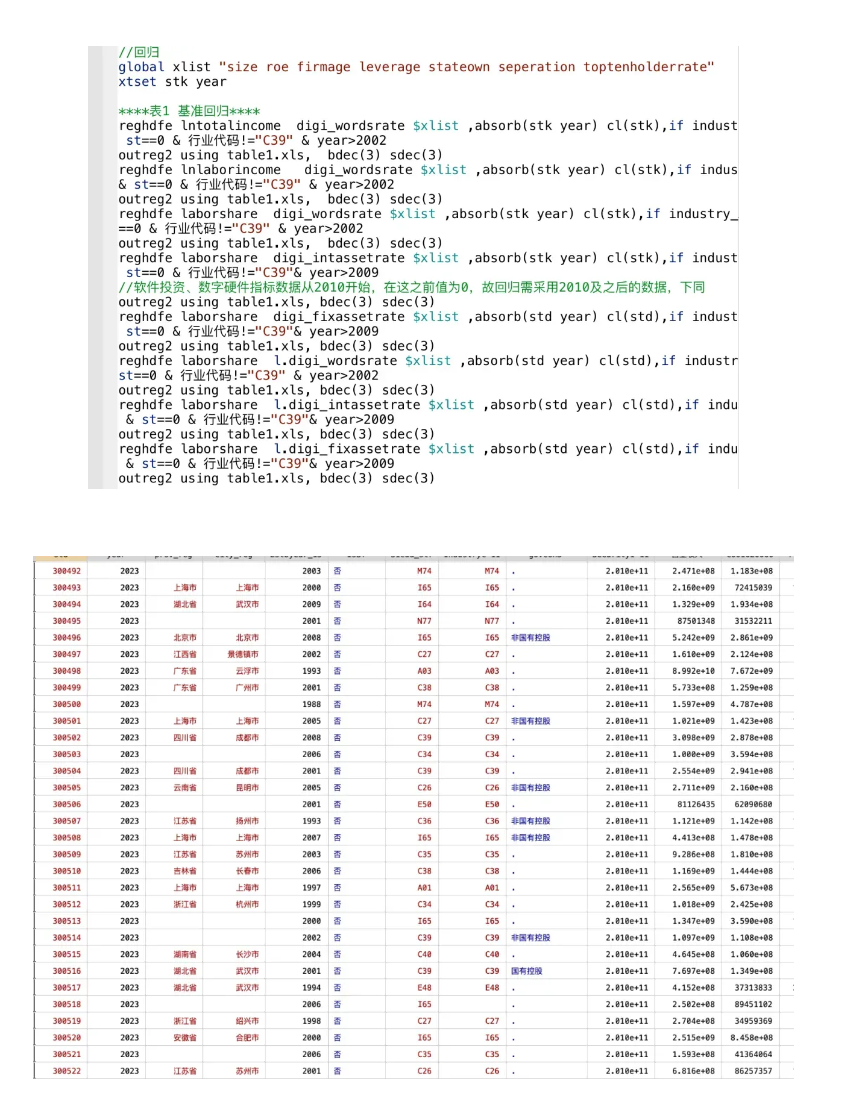
Task: Click year 1997 cell in row 300511
Action: pyautogui.click(x=312, y=888)
